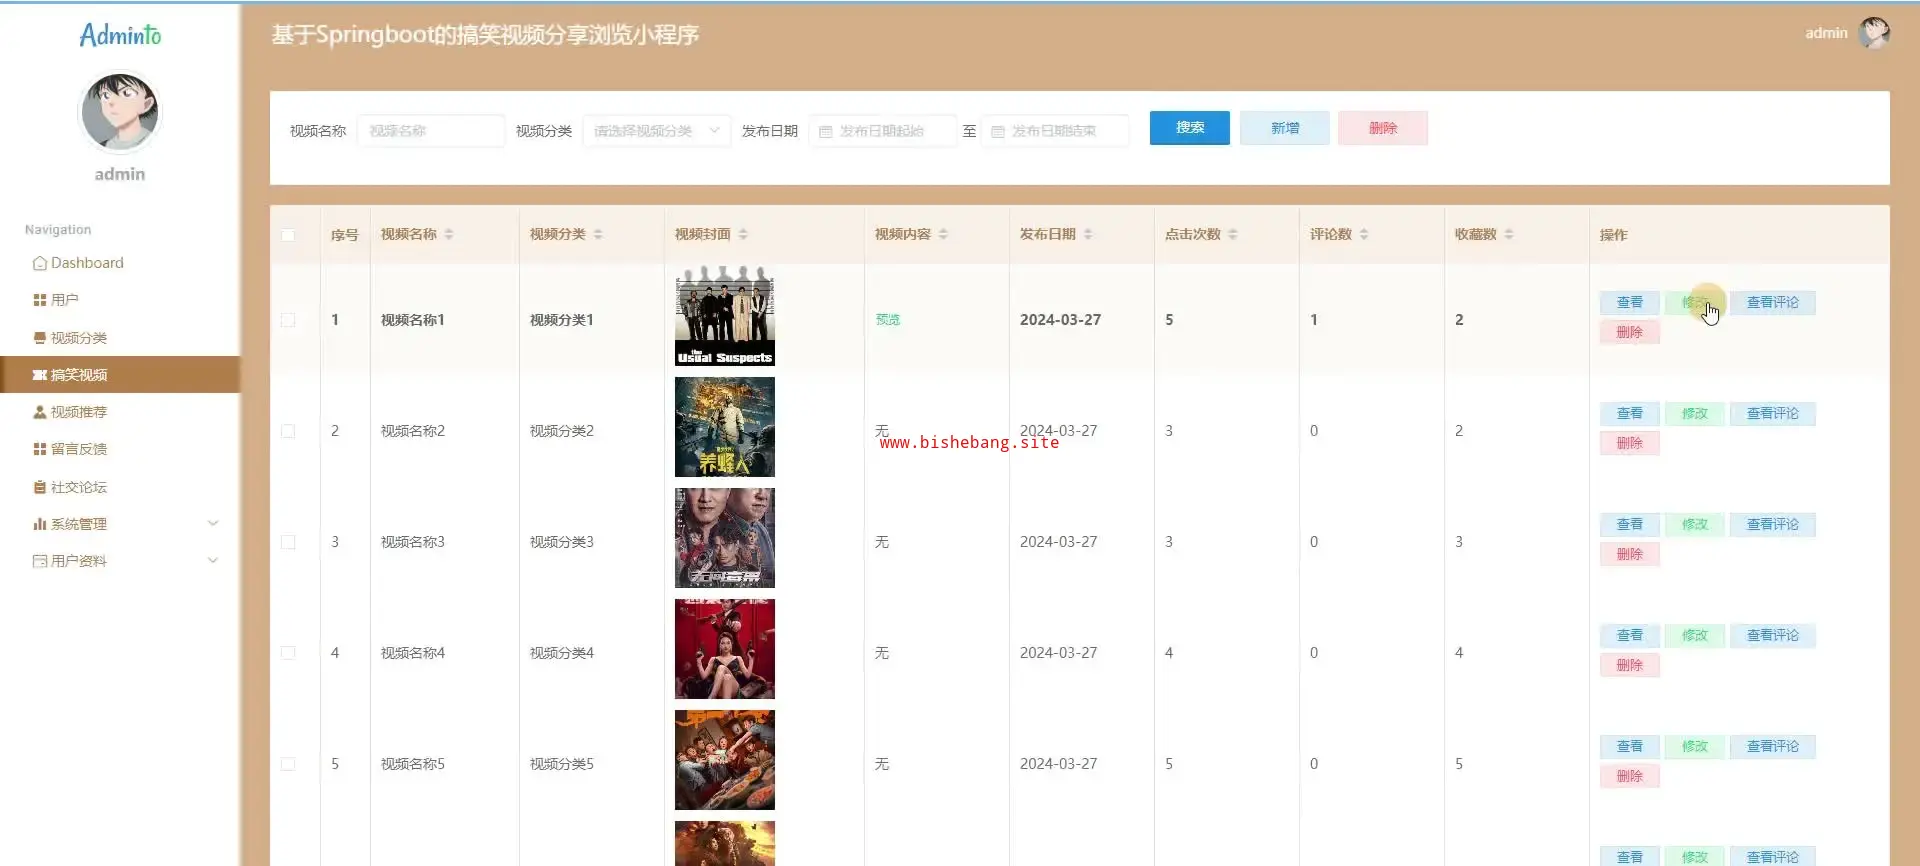Check the row for 视频名称1
The width and height of the screenshot is (1920, 866).
point(288,320)
